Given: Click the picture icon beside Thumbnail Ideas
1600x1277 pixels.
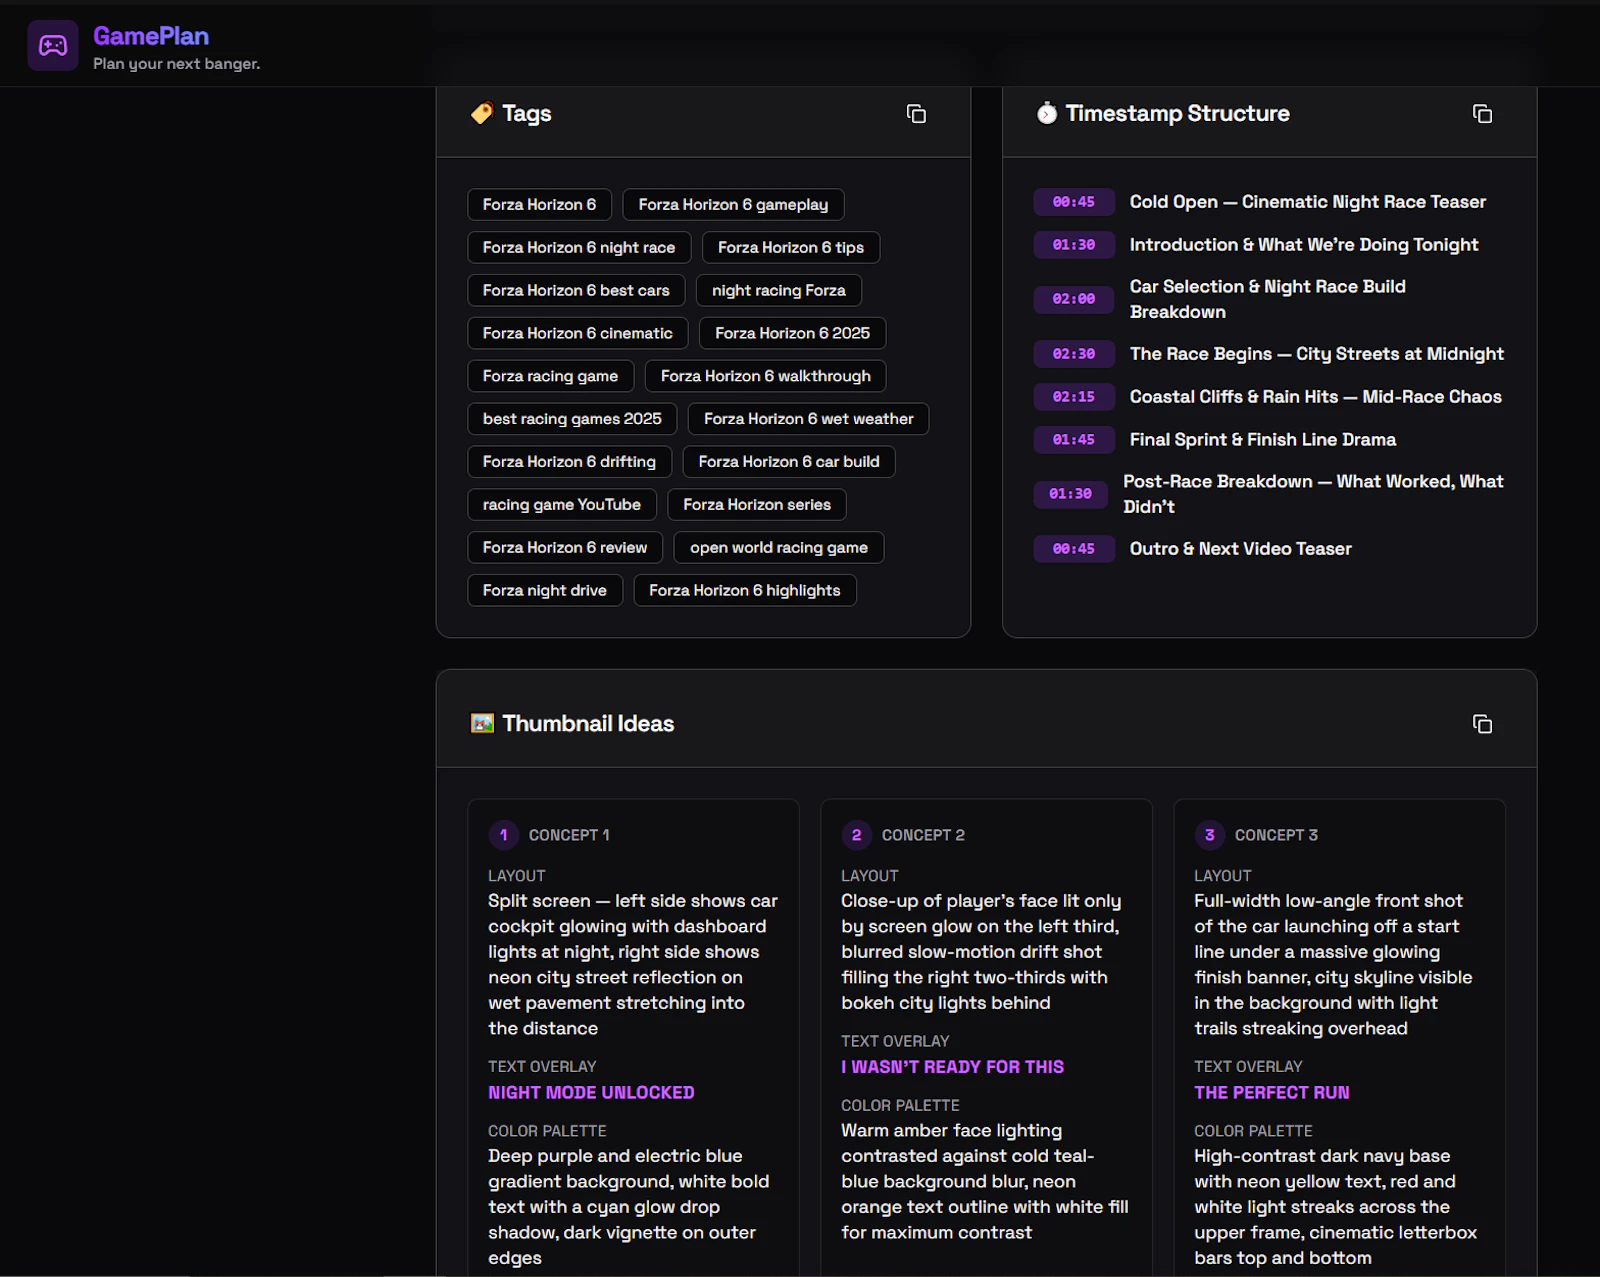Looking at the screenshot, I should coord(482,724).
